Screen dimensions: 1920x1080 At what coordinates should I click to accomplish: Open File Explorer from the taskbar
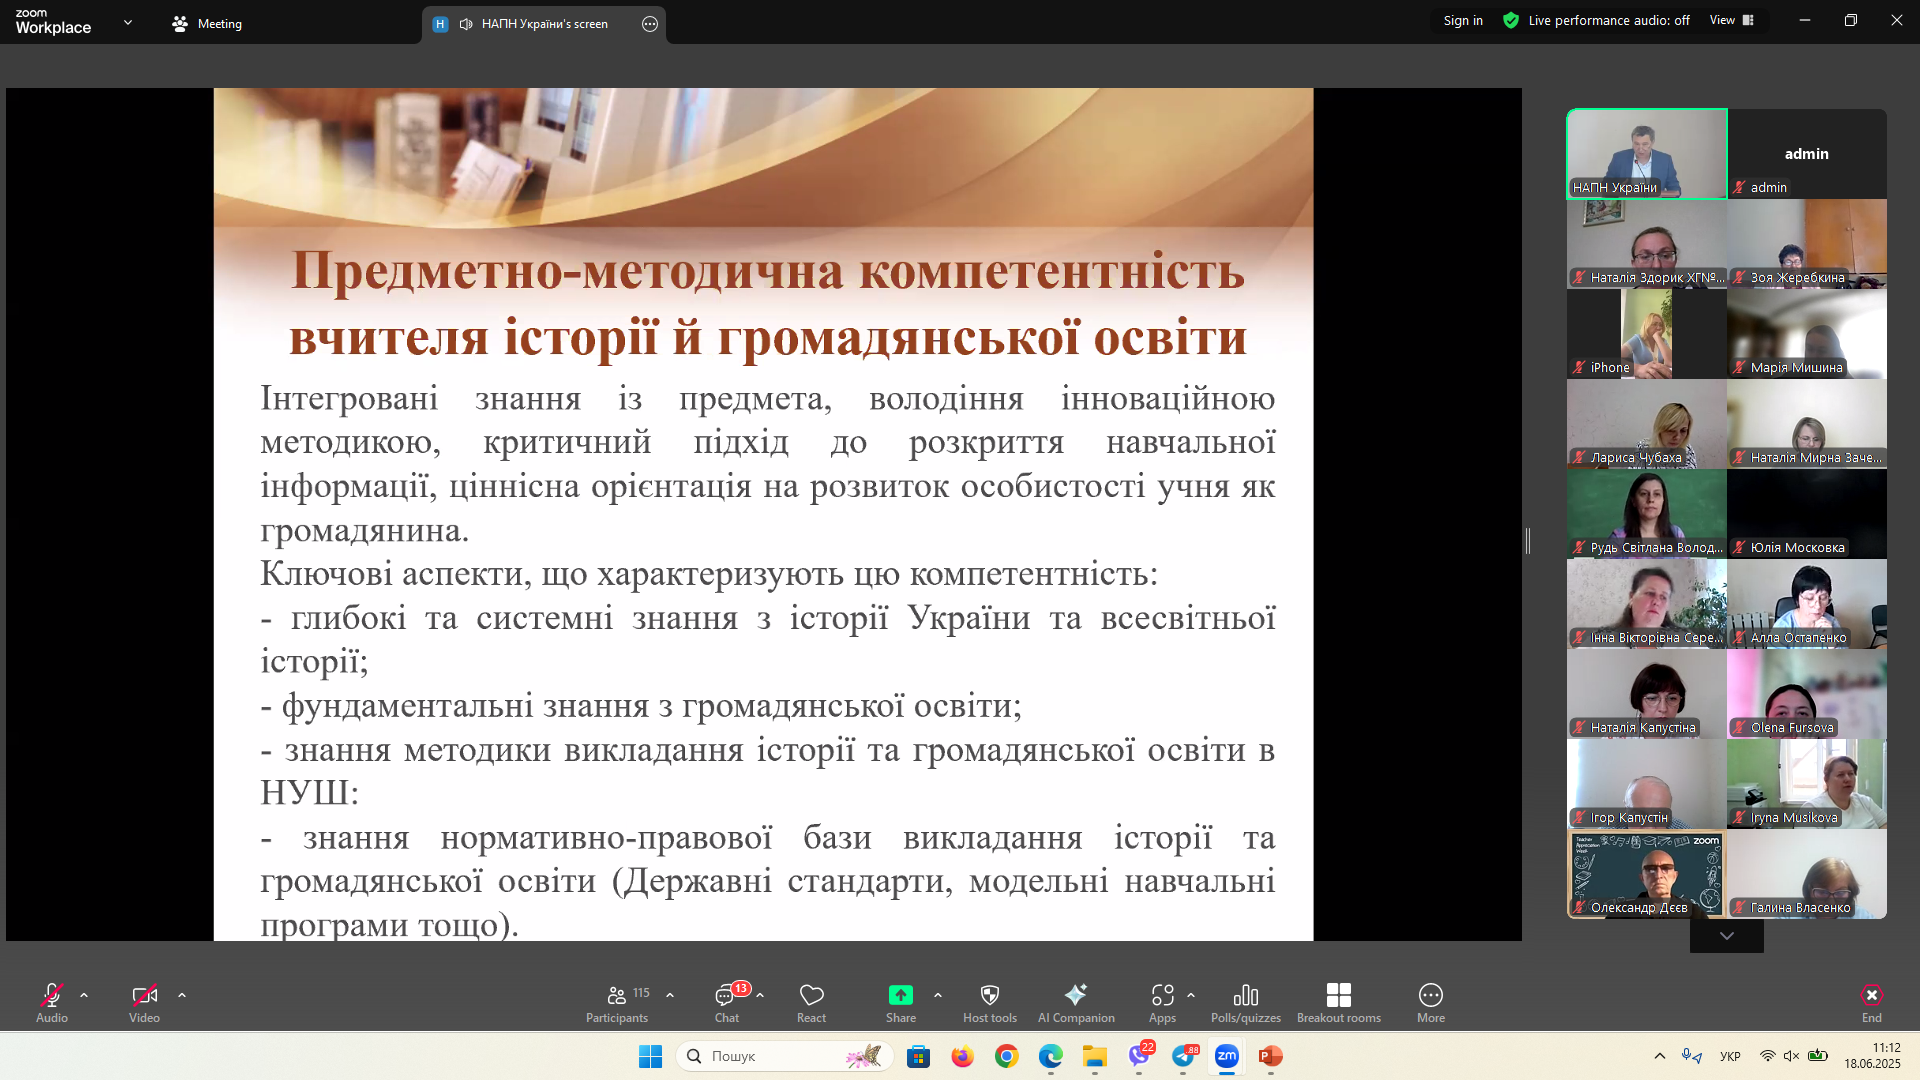(x=1094, y=1056)
